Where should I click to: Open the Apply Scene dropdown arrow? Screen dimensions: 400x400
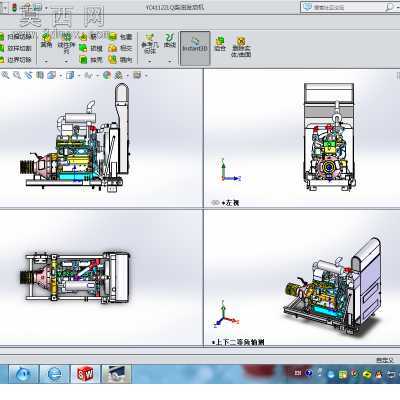pyautogui.click(x=128, y=76)
